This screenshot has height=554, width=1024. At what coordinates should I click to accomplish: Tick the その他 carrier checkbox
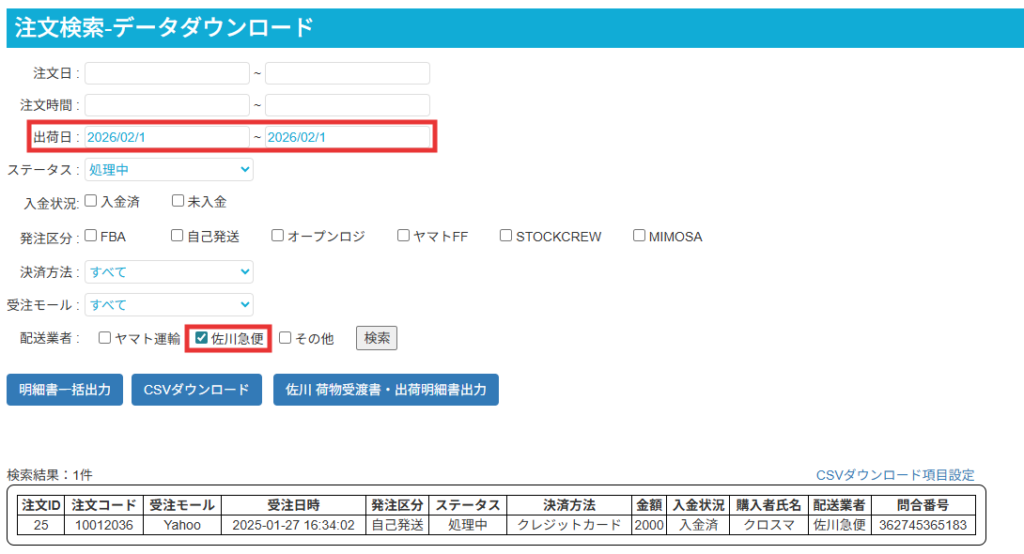pos(285,338)
